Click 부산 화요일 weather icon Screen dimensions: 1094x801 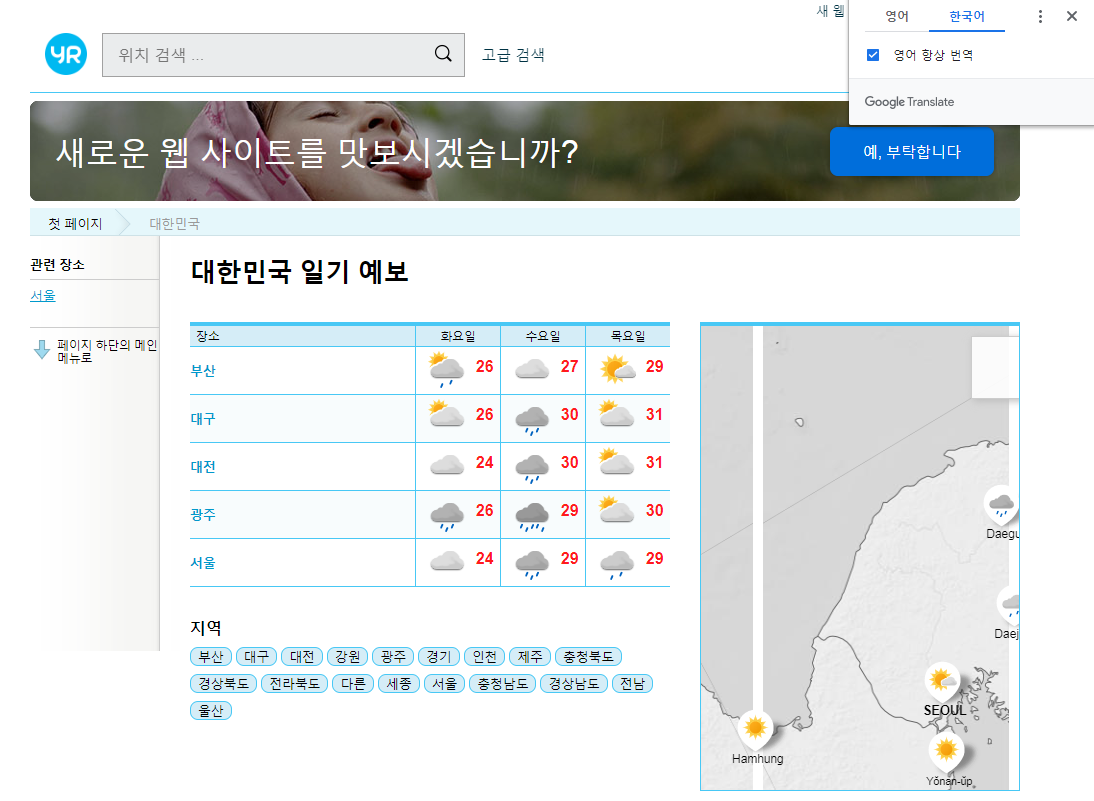tap(447, 370)
